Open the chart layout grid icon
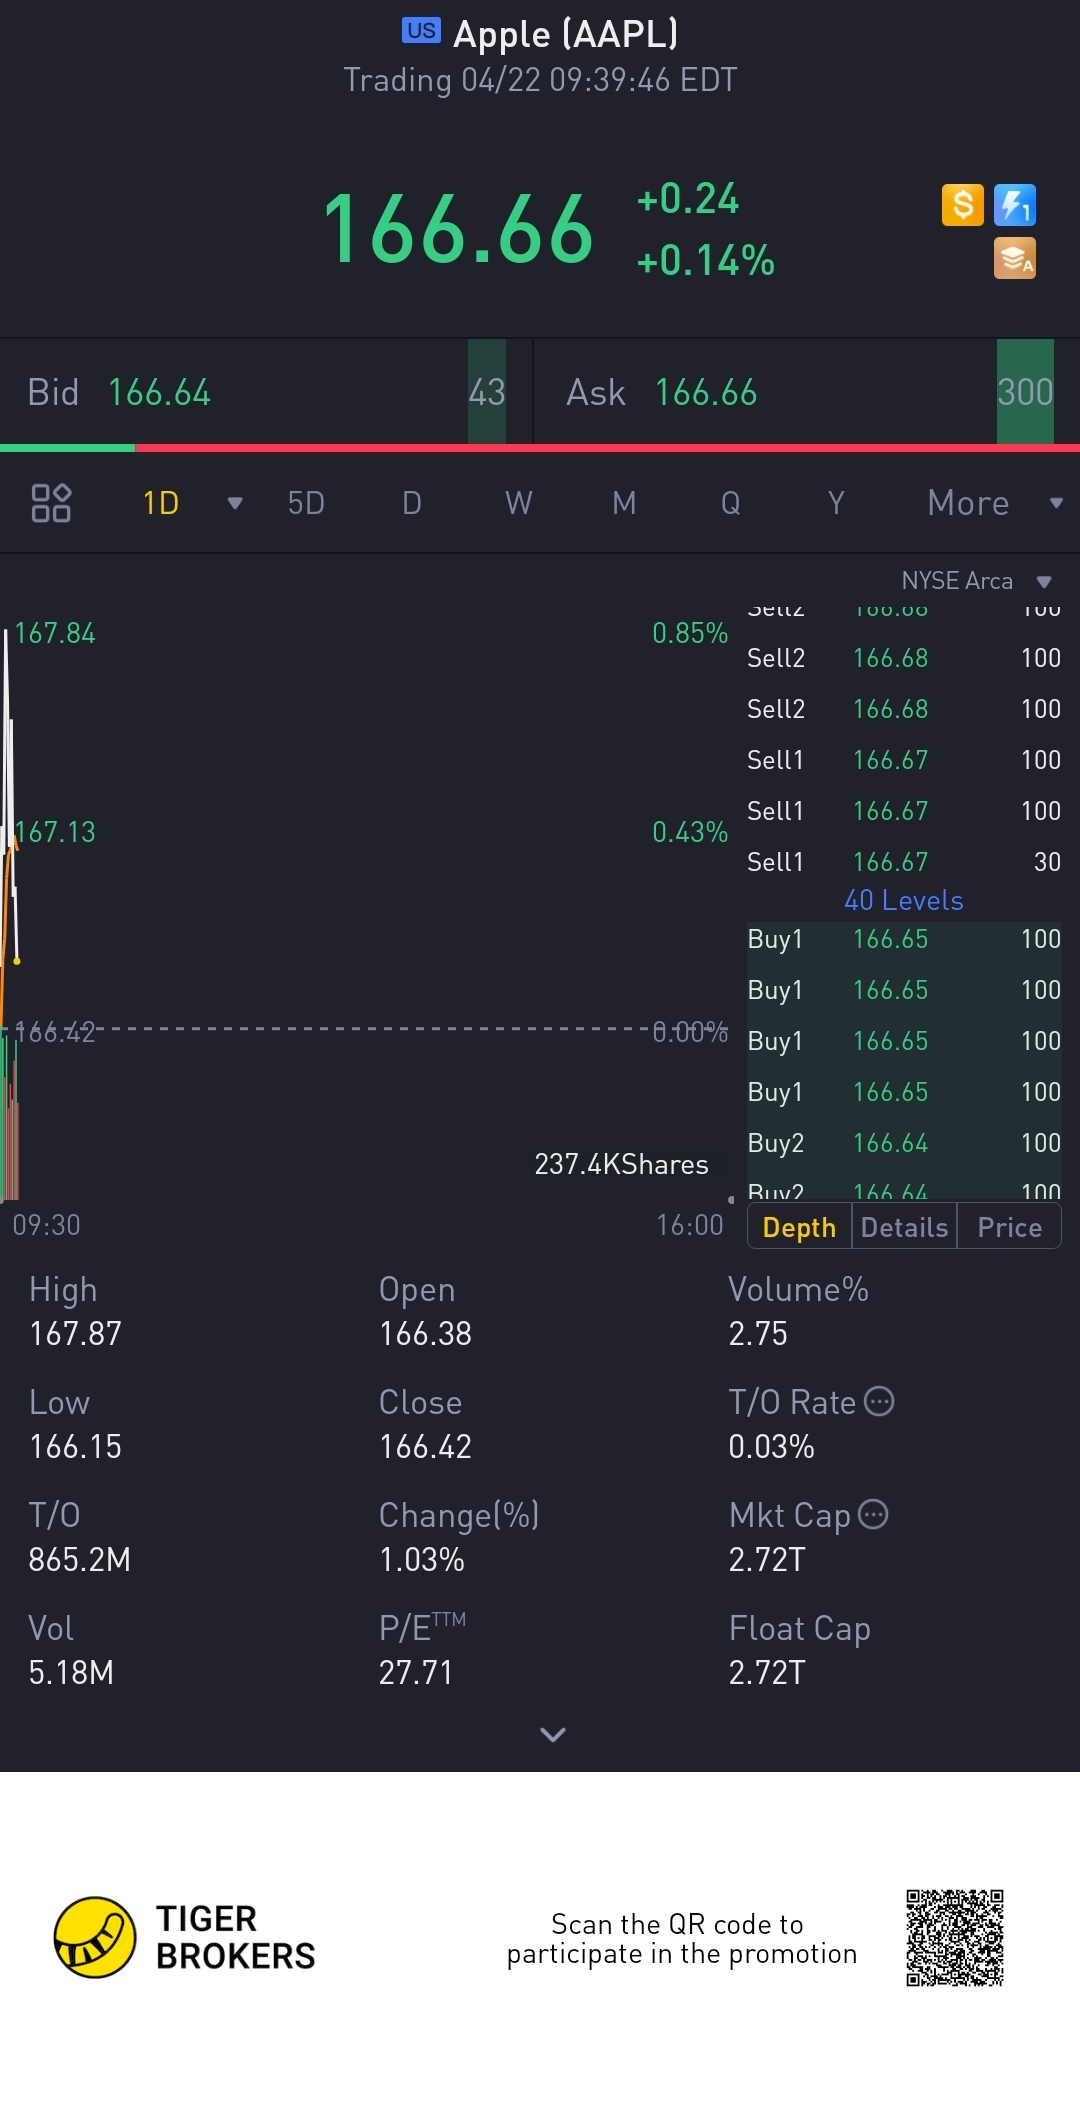This screenshot has height=2104, width=1080. [51, 503]
